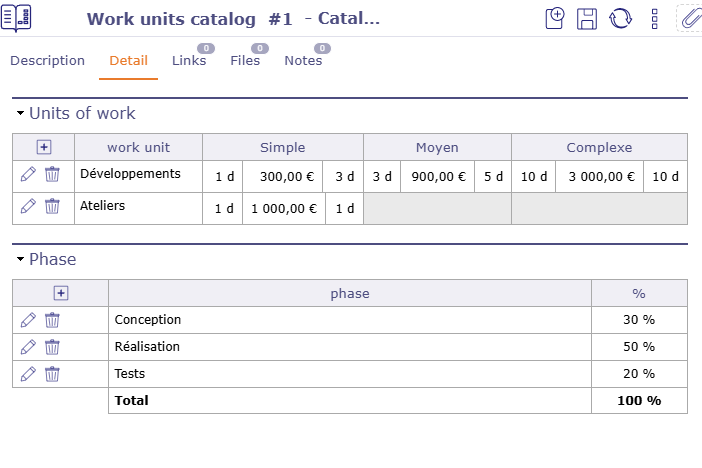
Task: Delete the Développements work unit
Action: (x=52, y=174)
